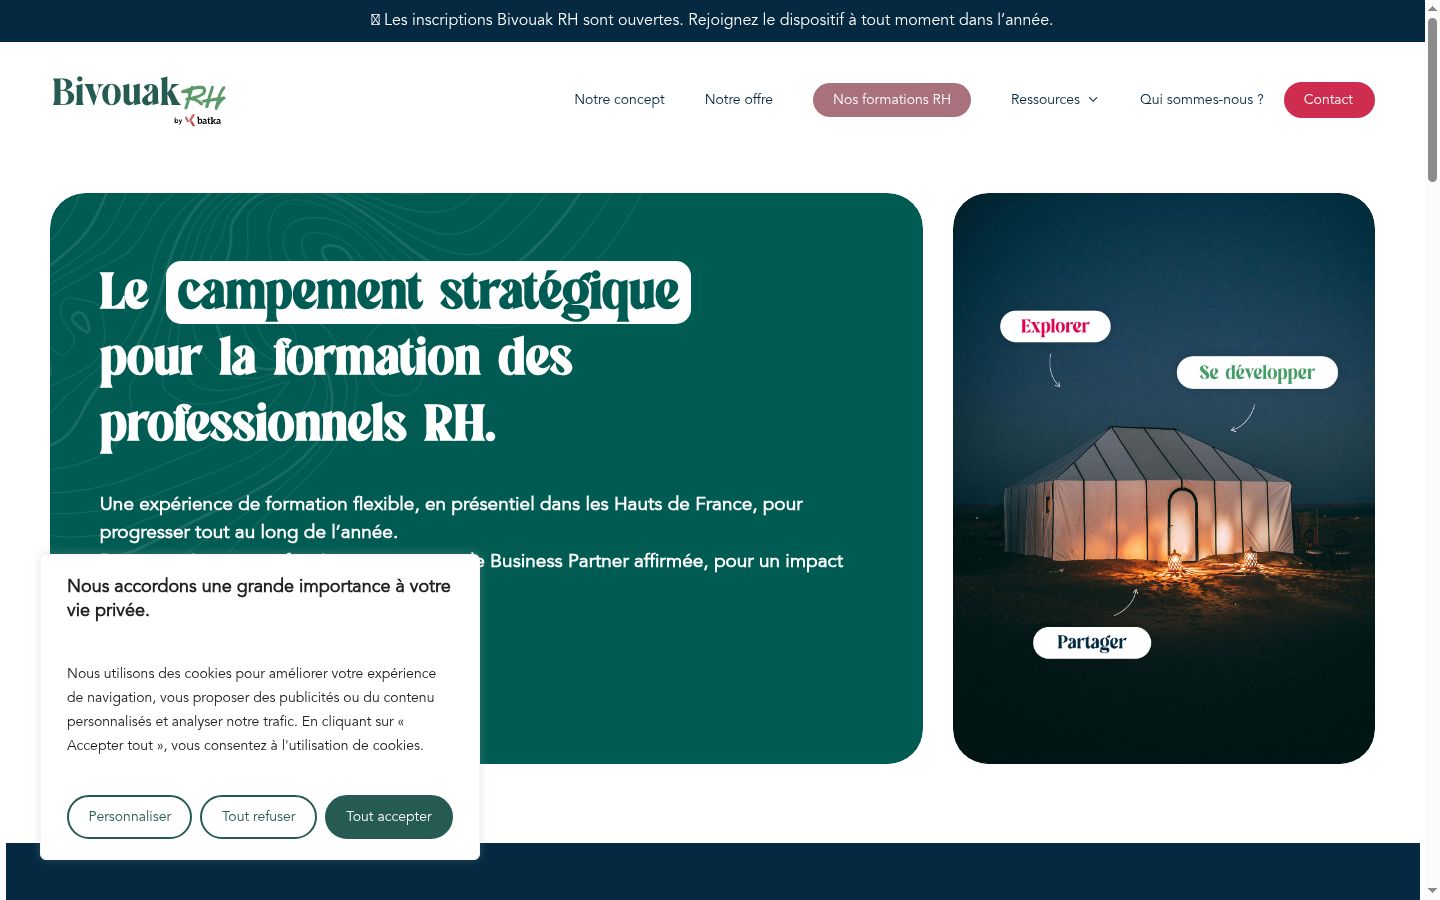
Task: Click the scrollbar down arrow
Action: click(x=1432, y=891)
